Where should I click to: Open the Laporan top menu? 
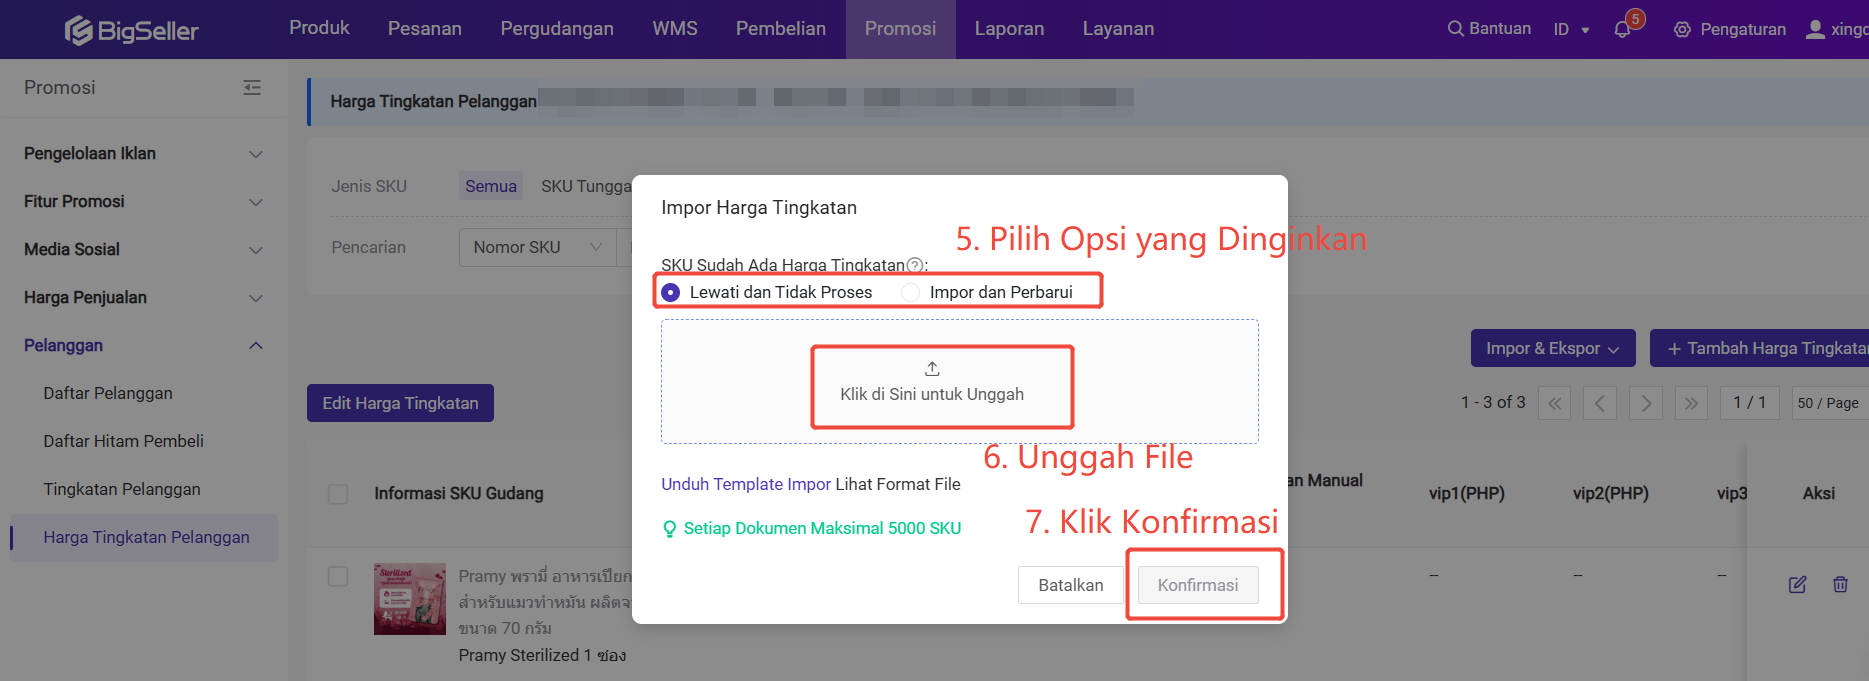click(x=1009, y=29)
